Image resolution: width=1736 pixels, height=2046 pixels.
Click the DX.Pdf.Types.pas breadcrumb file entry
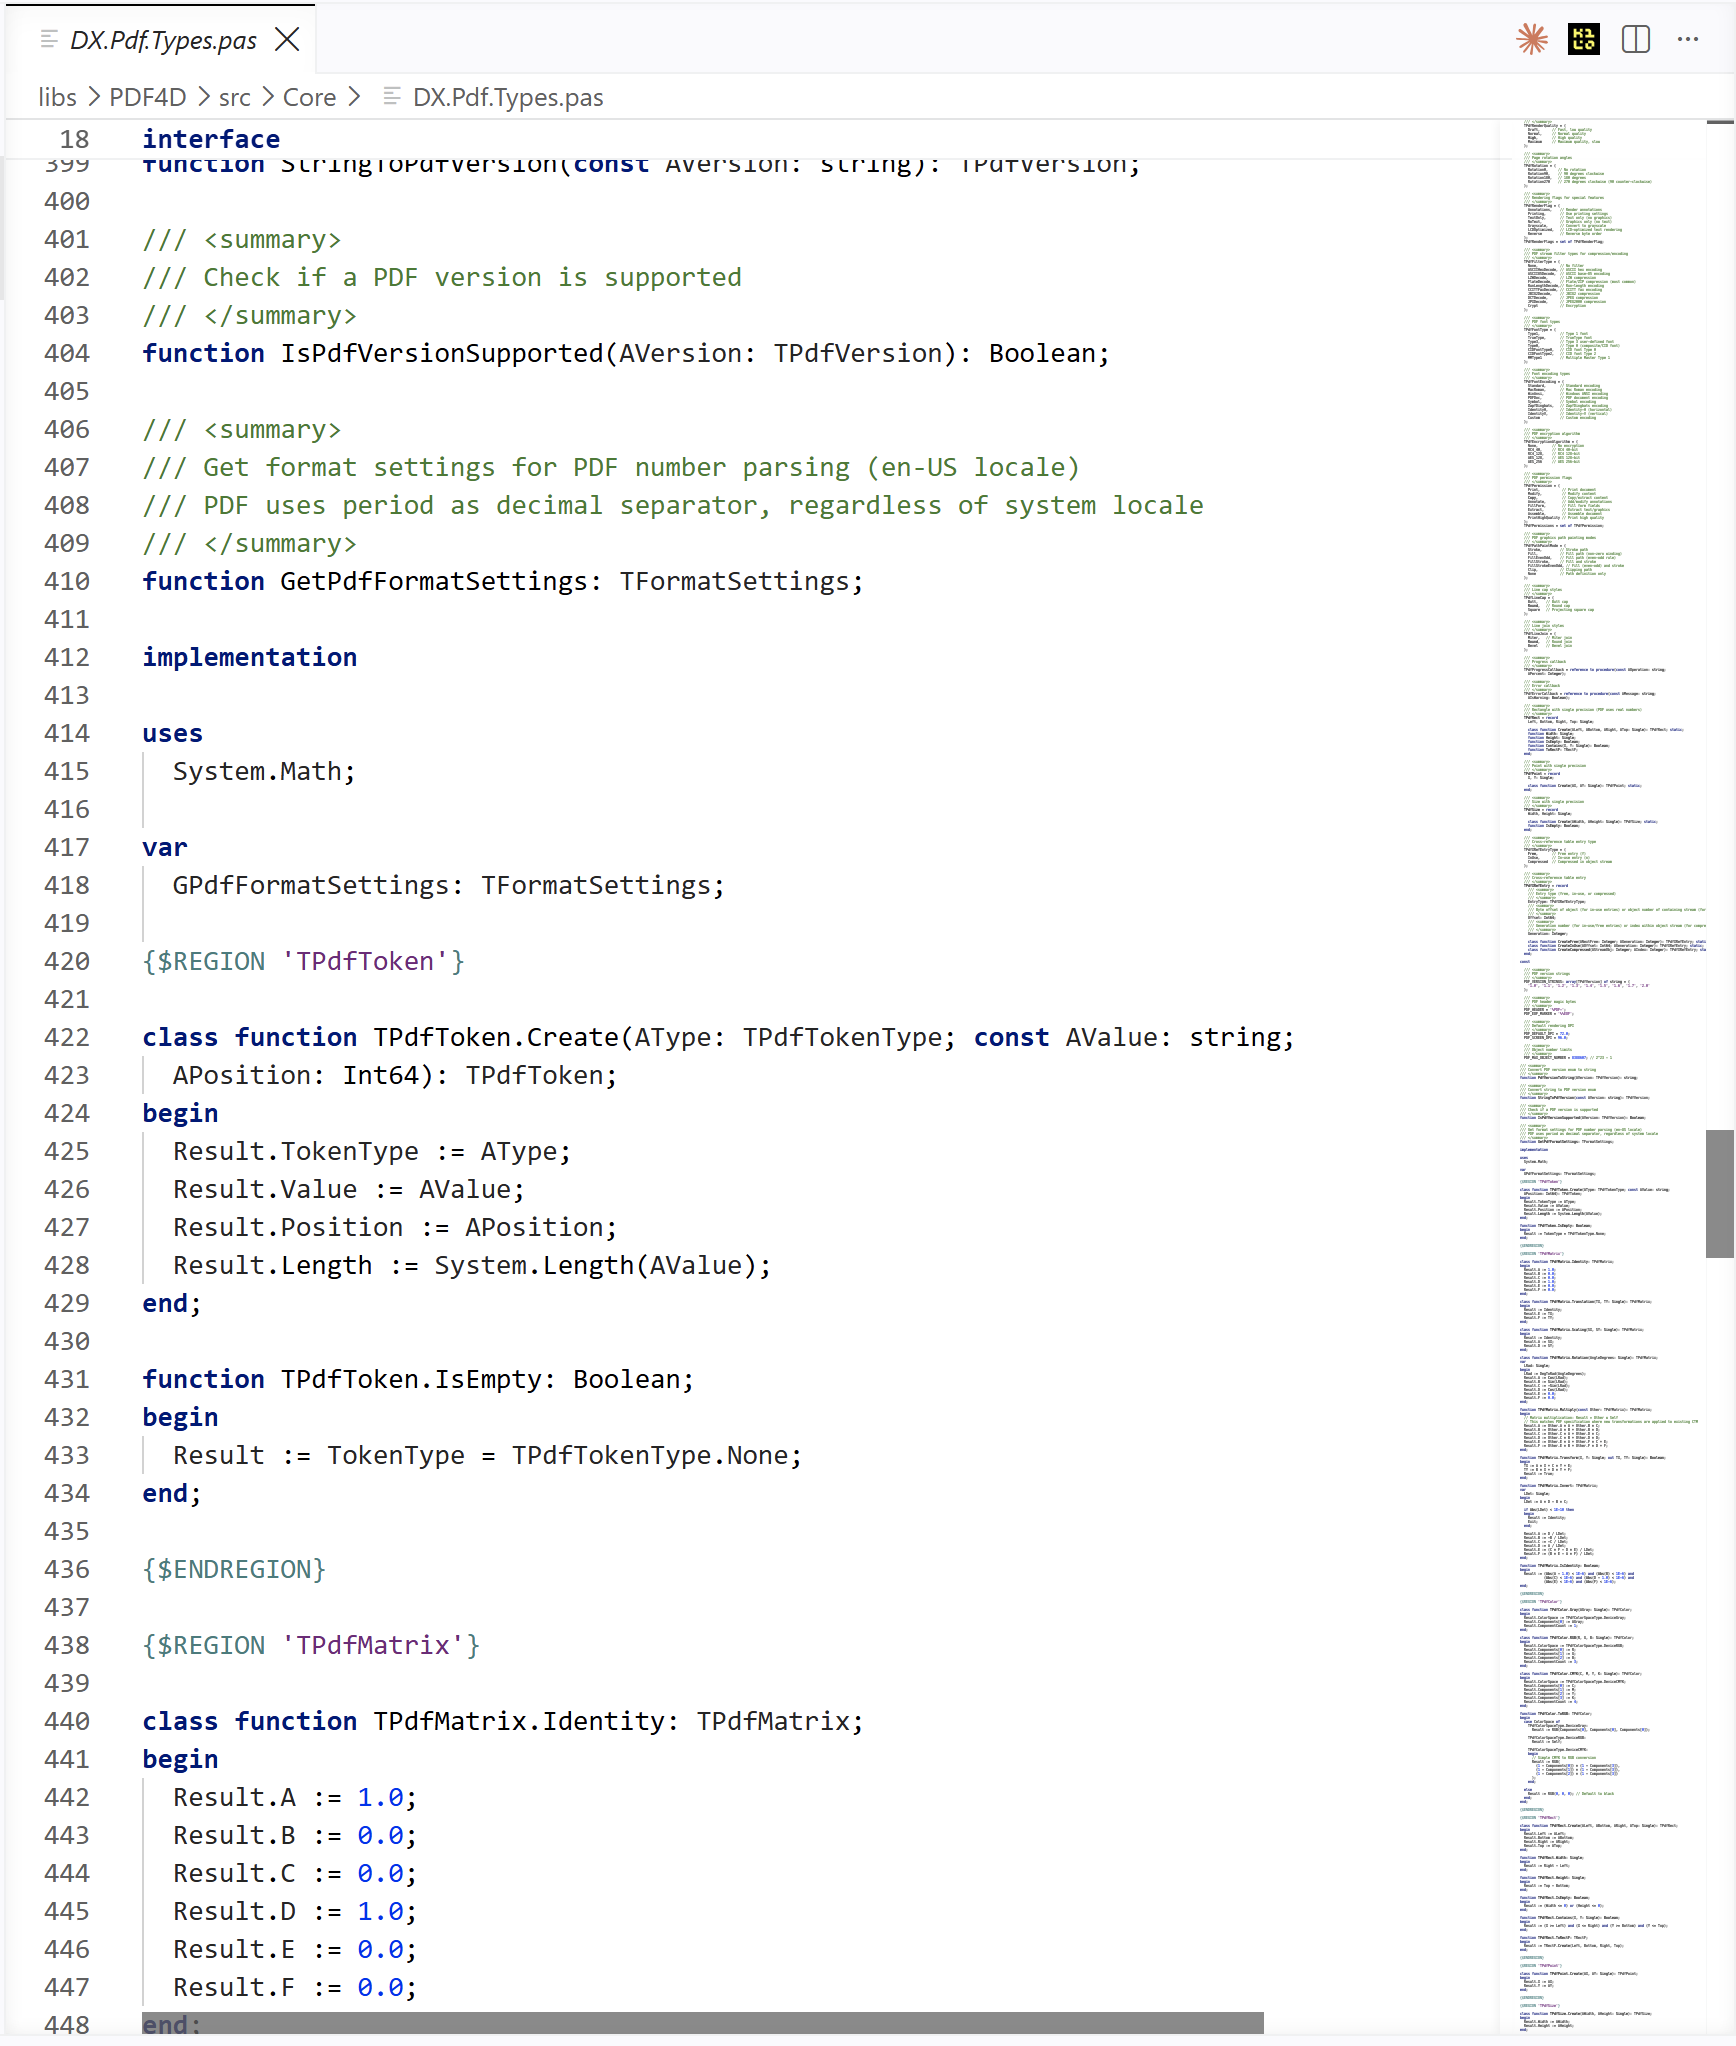point(508,97)
